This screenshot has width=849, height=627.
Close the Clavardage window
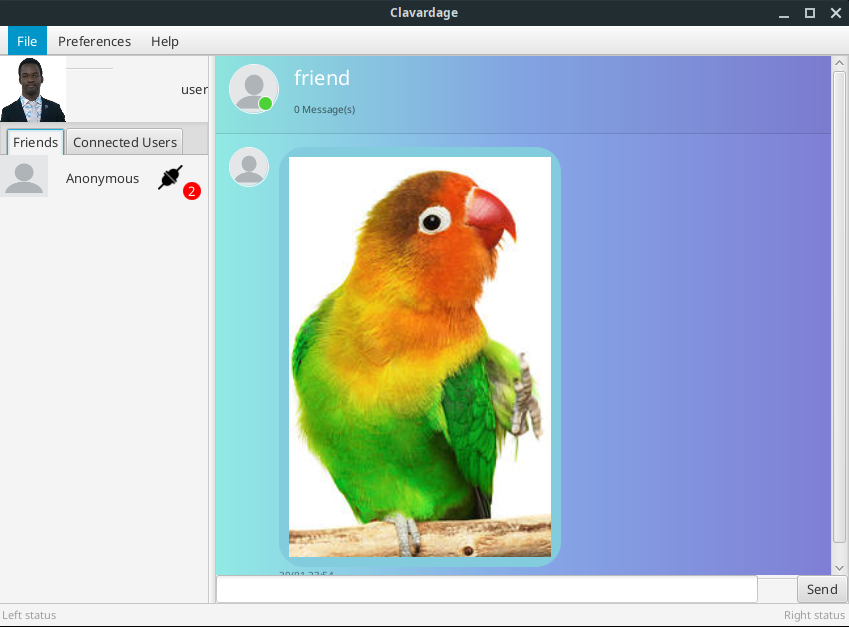click(x=835, y=13)
